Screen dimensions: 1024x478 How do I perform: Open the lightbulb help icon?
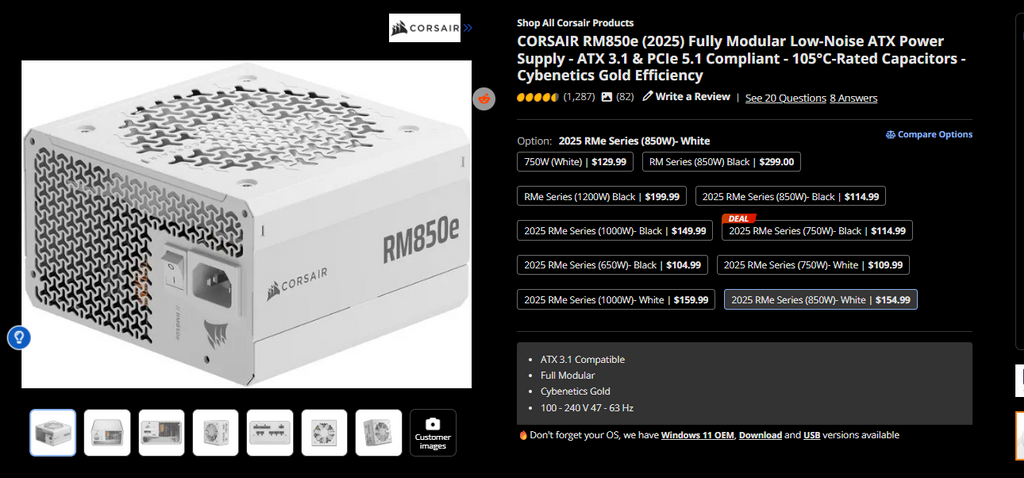pos(19,338)
